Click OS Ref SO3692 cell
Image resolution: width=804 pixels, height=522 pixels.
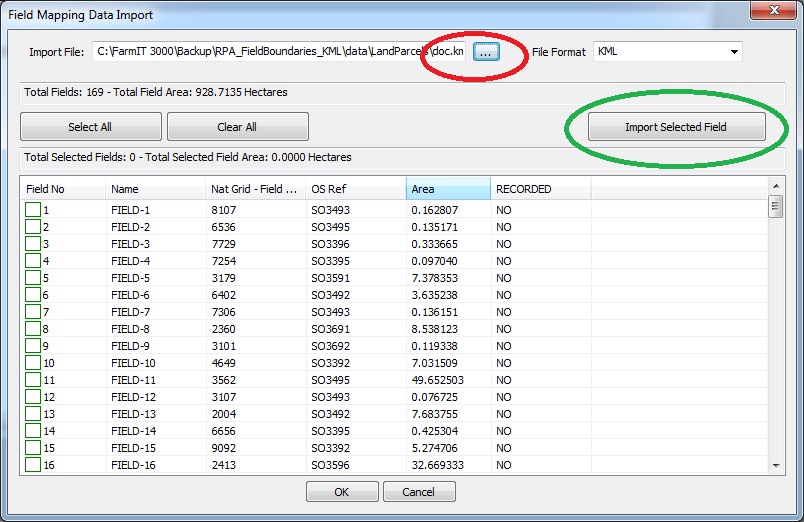tap(331, 346)
